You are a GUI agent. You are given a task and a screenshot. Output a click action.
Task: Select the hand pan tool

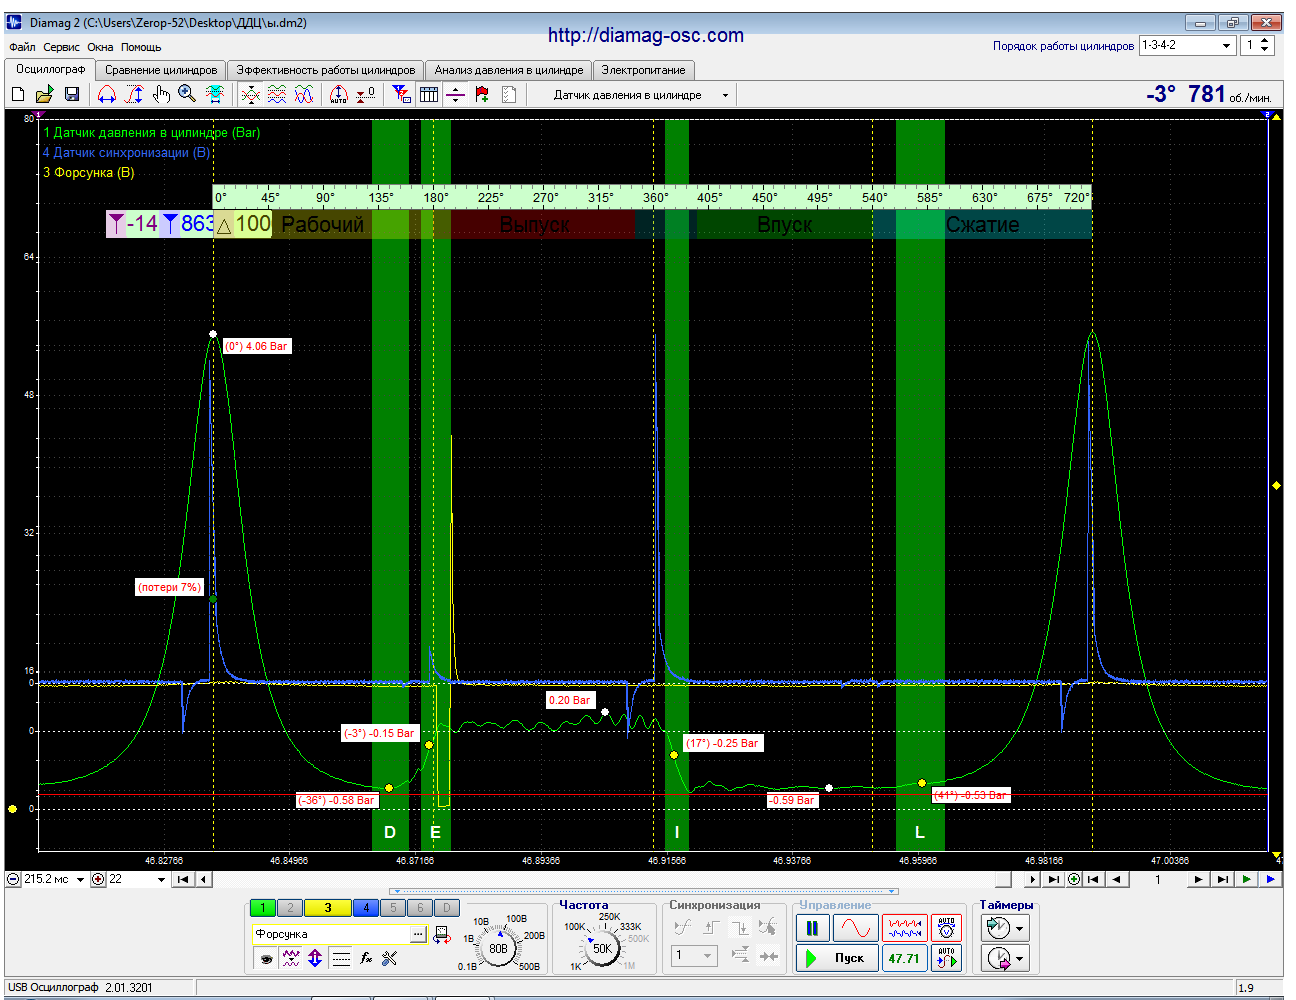click(161, 94)
